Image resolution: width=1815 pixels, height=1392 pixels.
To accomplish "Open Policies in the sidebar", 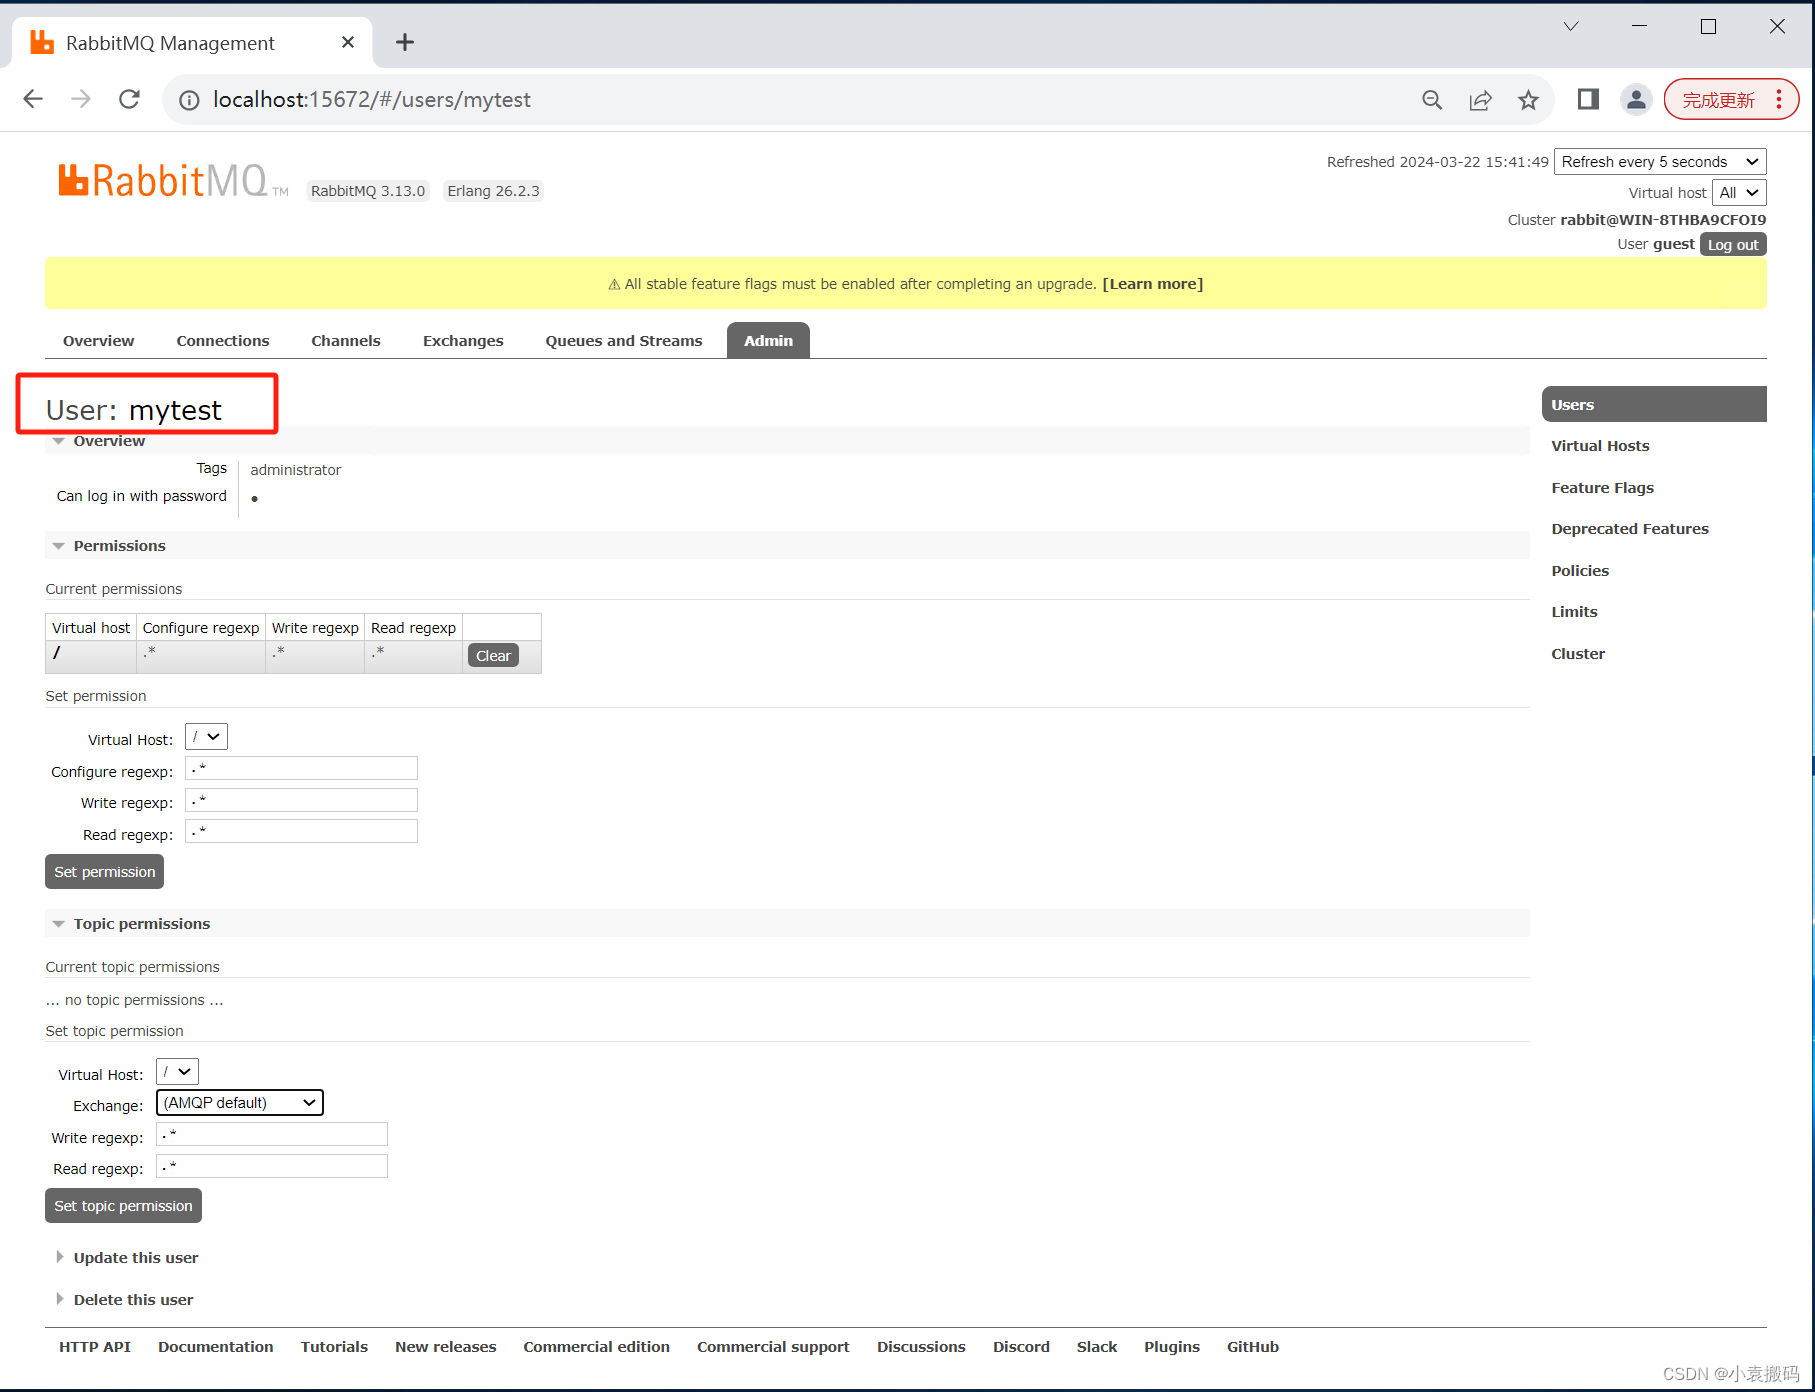I will (x=1580, y=571).
